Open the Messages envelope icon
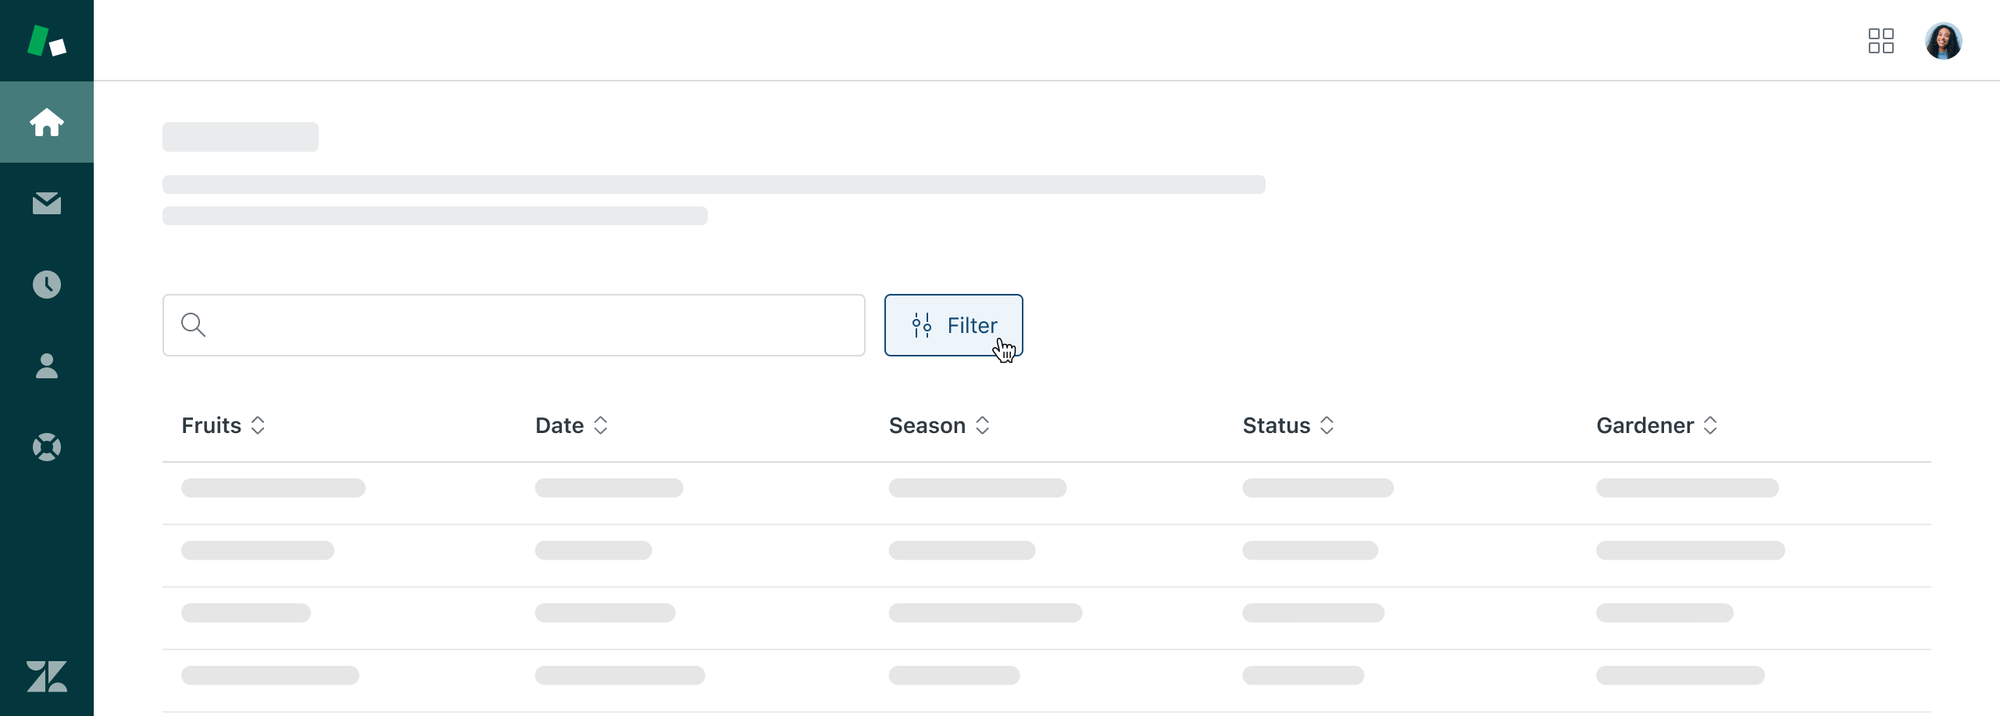 pos(47,204)
